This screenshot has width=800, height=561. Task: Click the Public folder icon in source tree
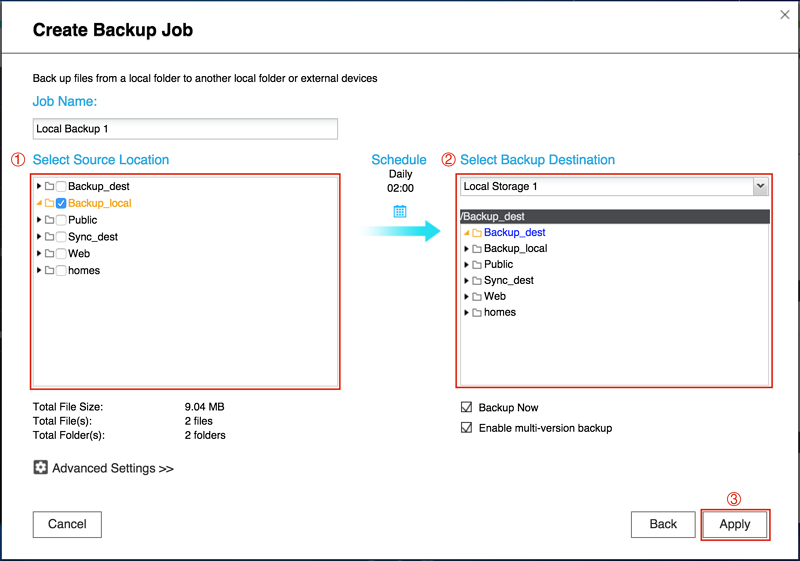49,220
